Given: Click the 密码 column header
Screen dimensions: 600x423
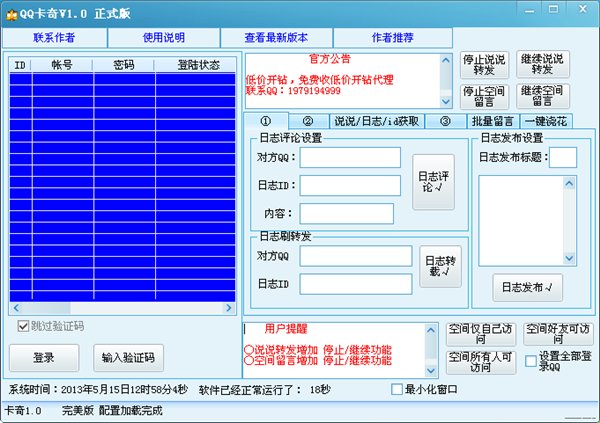Looking at the screenshot, I should pos(124,65).
